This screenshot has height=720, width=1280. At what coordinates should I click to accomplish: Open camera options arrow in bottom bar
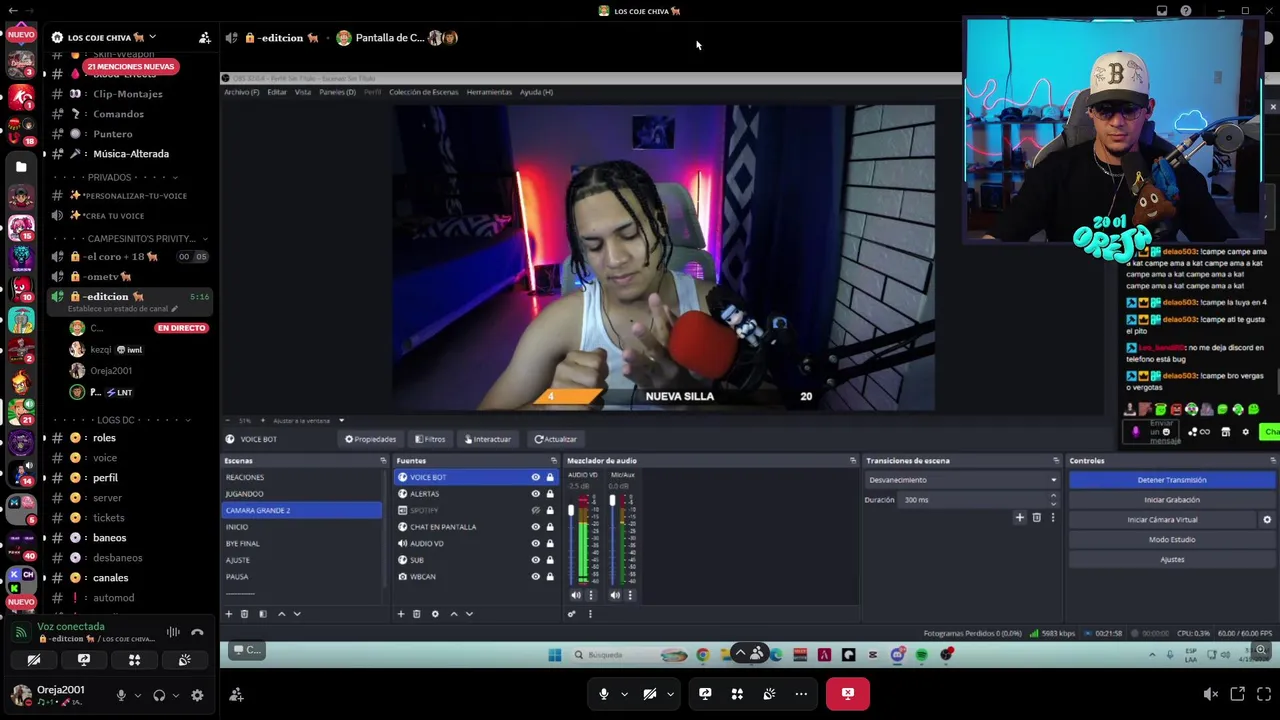(670, 694)
